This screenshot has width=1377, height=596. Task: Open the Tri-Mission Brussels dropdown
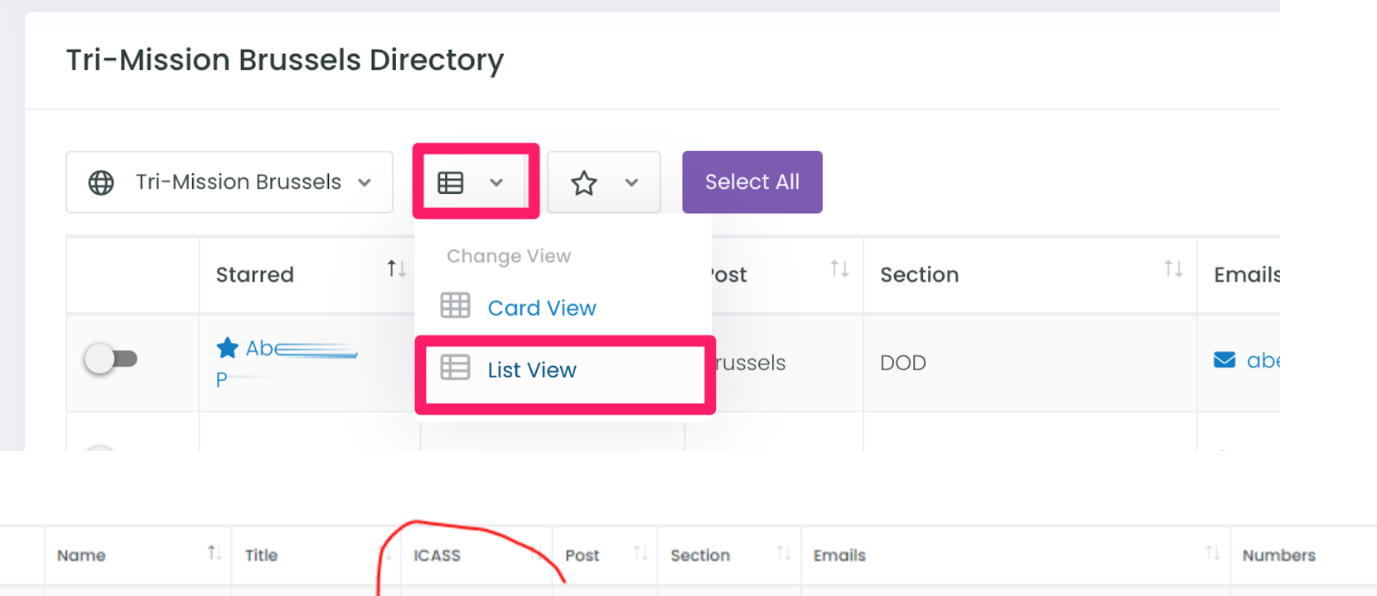tap(229, 182)
